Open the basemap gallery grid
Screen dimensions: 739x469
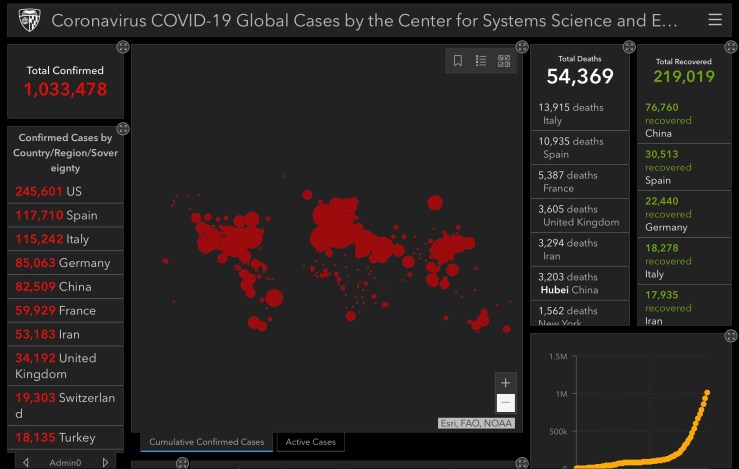click(504, 61)
